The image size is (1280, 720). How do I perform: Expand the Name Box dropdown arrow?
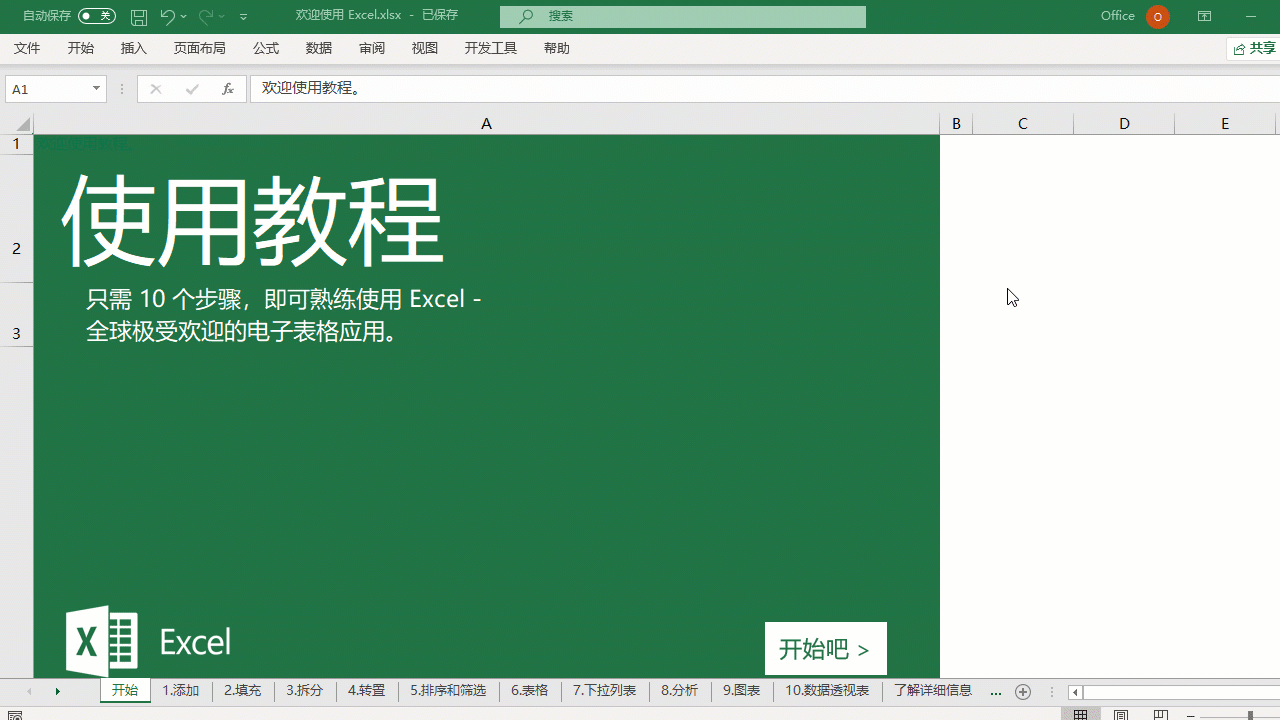point(97,89)
